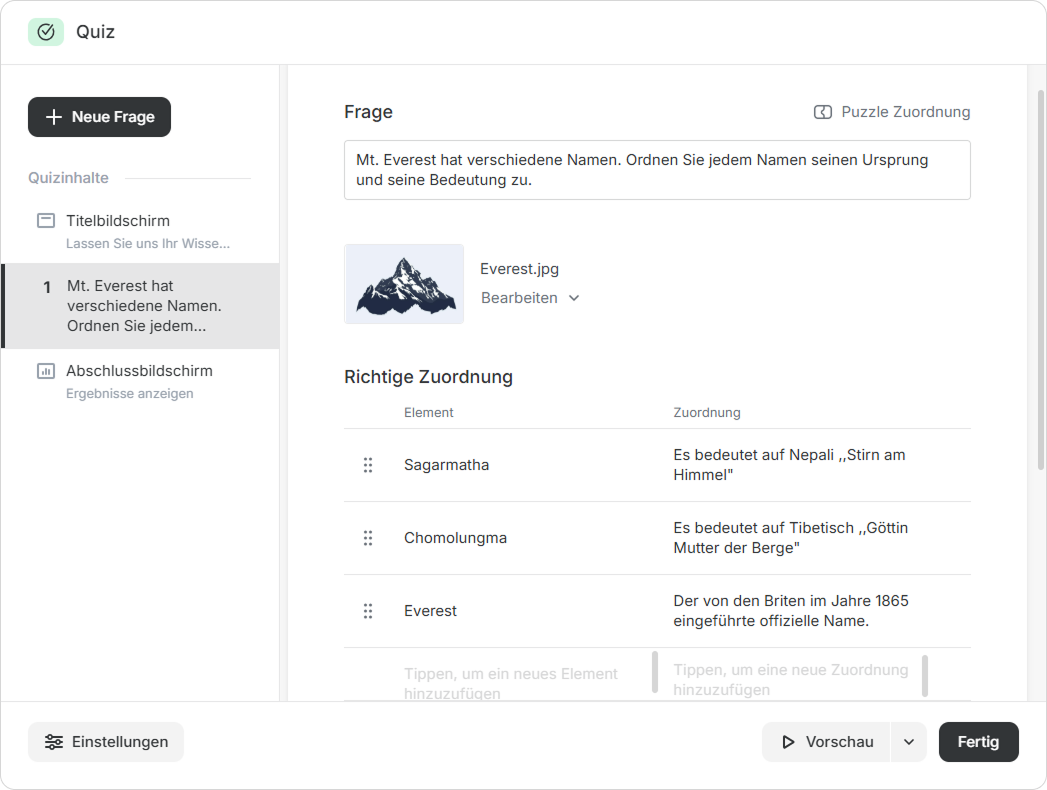
Task: Click the Everest.jpg mountain thumbnail
Action: (x=404, y=284)
